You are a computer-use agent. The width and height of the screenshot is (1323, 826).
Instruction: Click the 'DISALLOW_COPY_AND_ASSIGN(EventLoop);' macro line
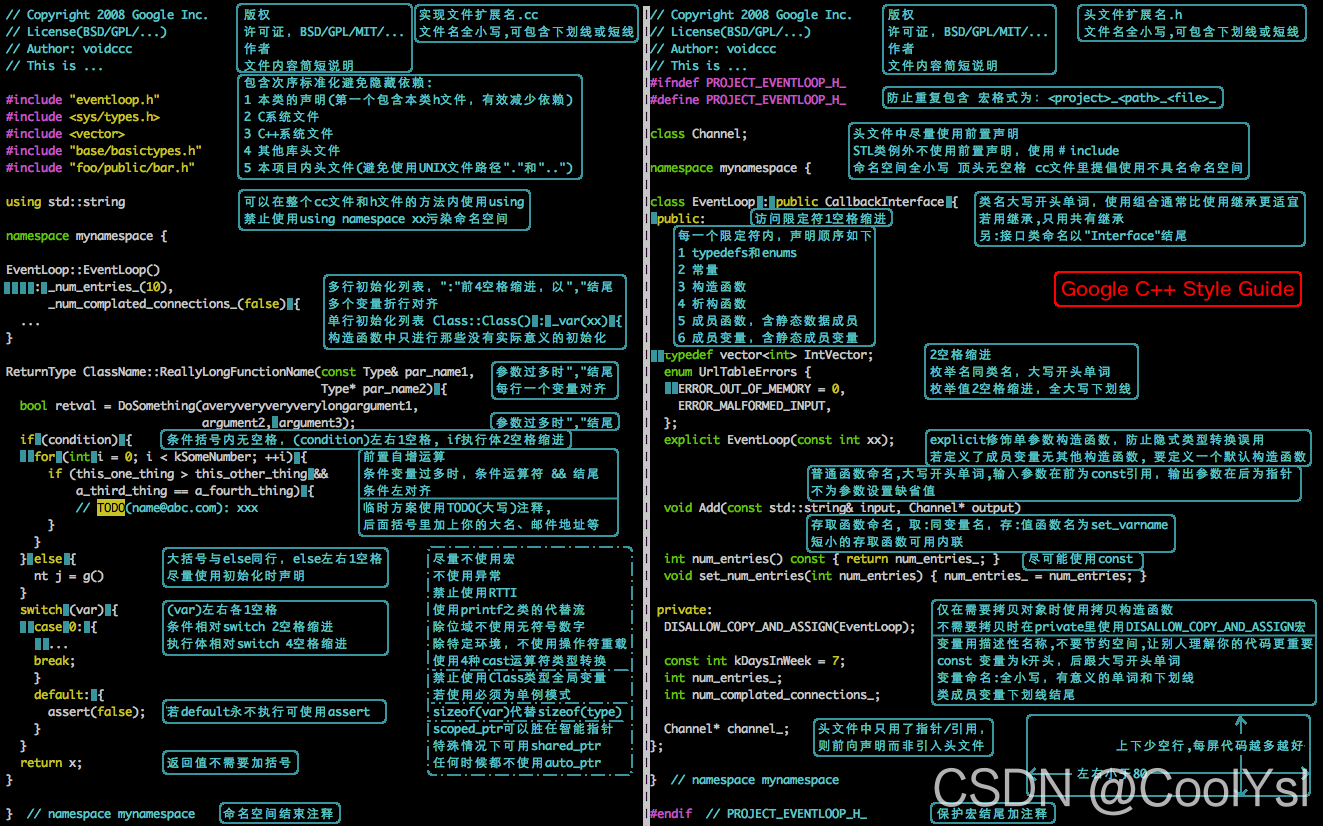click(789, 627)
